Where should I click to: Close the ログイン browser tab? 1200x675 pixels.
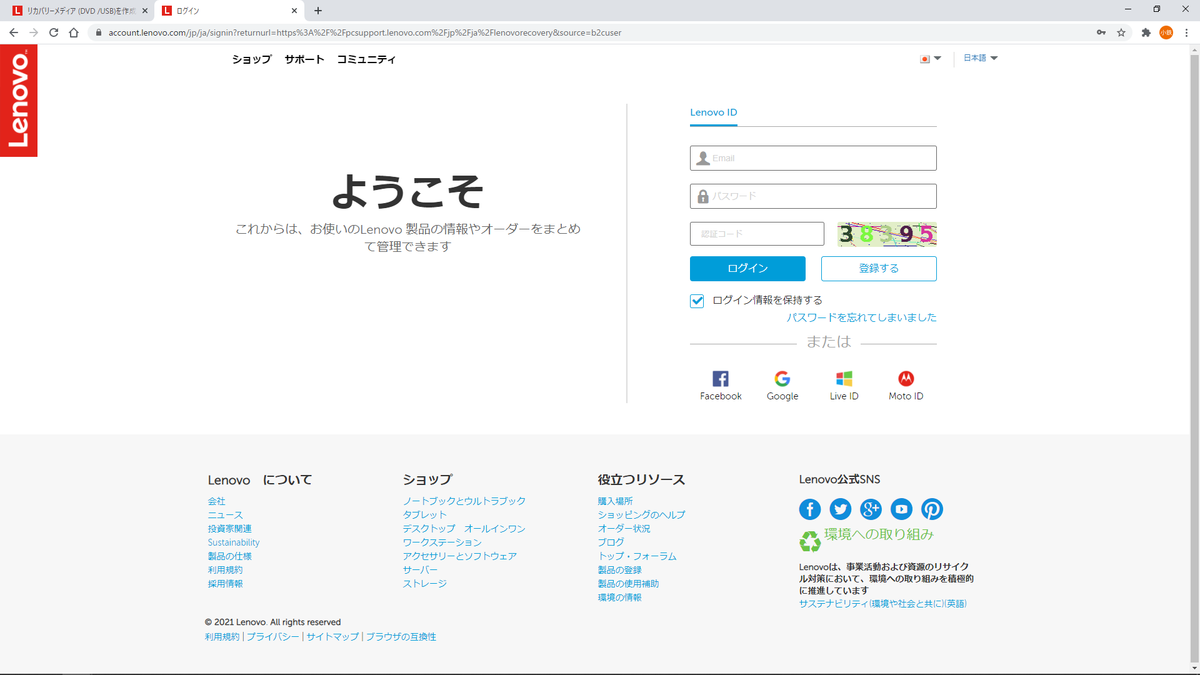pyautogui.click(x=294, y=10)
